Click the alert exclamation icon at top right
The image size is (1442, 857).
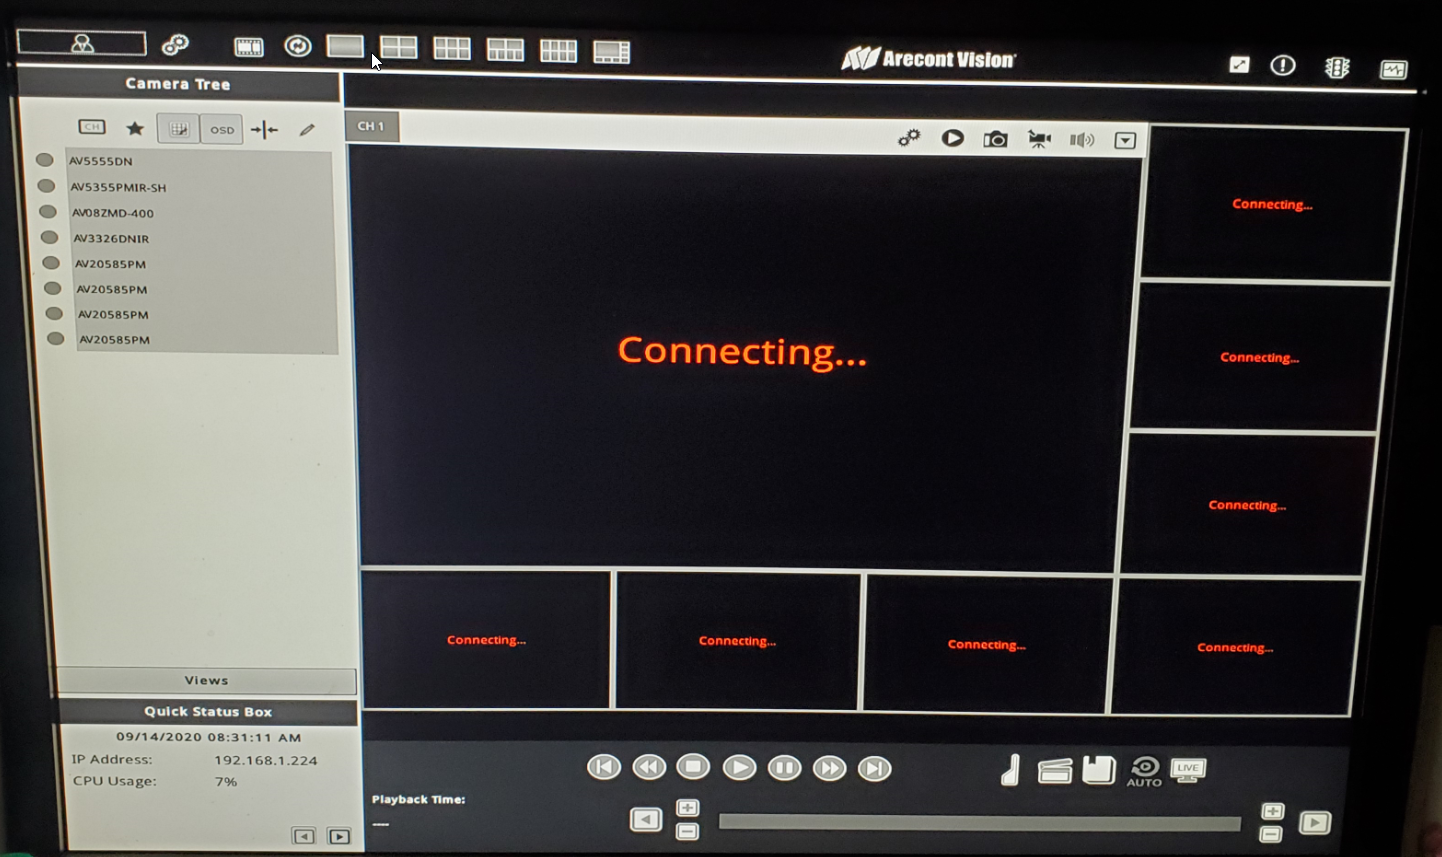(x=1283, y=65)
